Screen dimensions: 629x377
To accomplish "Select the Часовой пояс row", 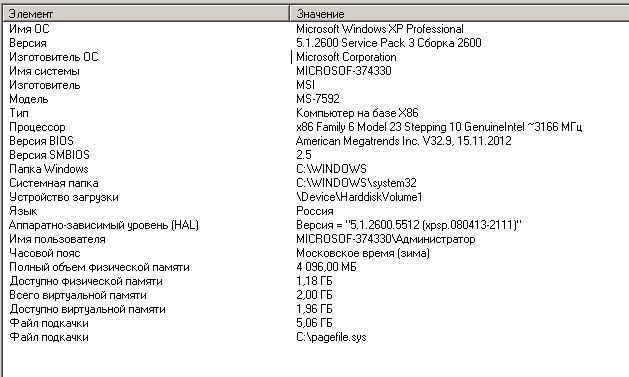I will click(x=316, y=253).
